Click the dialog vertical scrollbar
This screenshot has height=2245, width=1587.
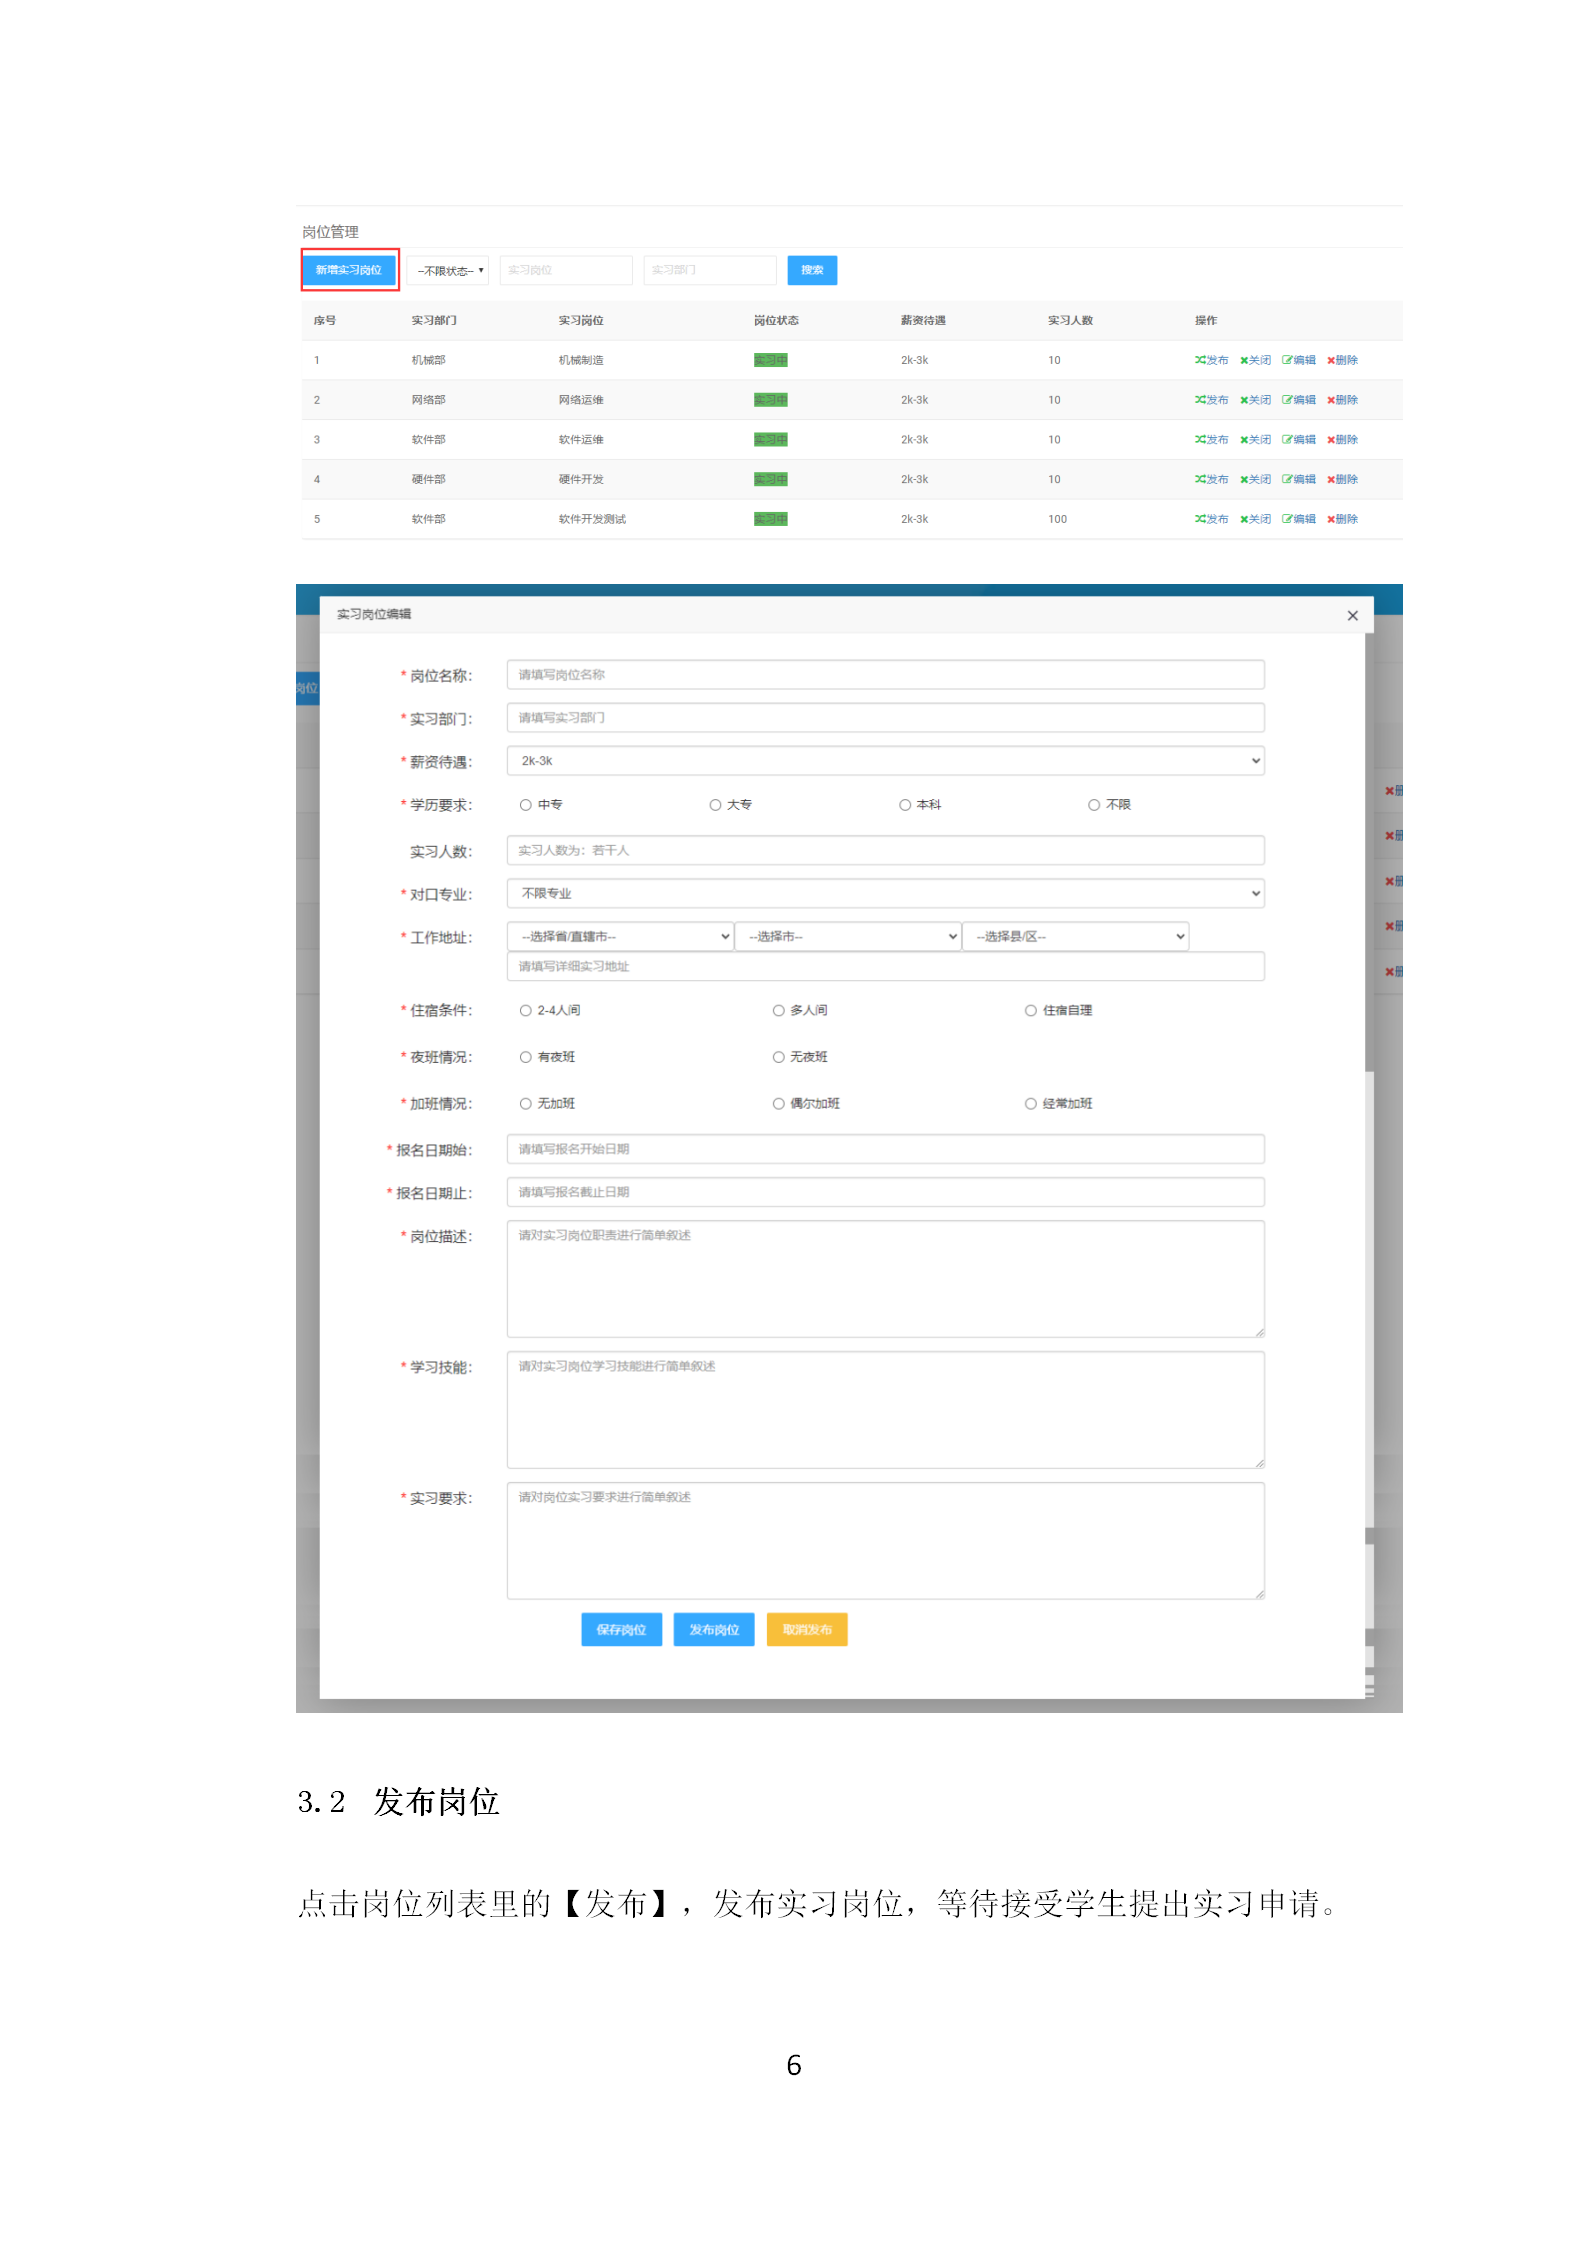click(1369, 853)
